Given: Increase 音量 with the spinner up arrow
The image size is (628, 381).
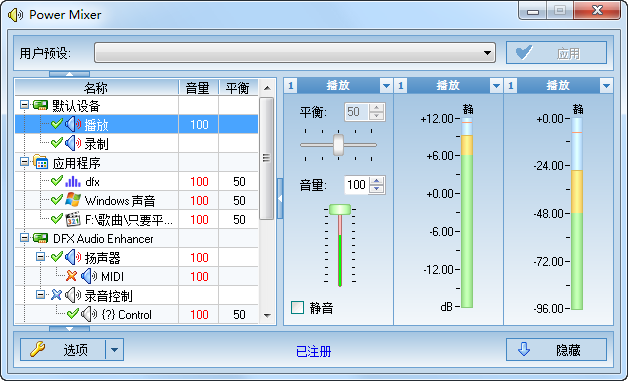Looking at the screenshot, I should pyautogui.click(x=376, y=181).
